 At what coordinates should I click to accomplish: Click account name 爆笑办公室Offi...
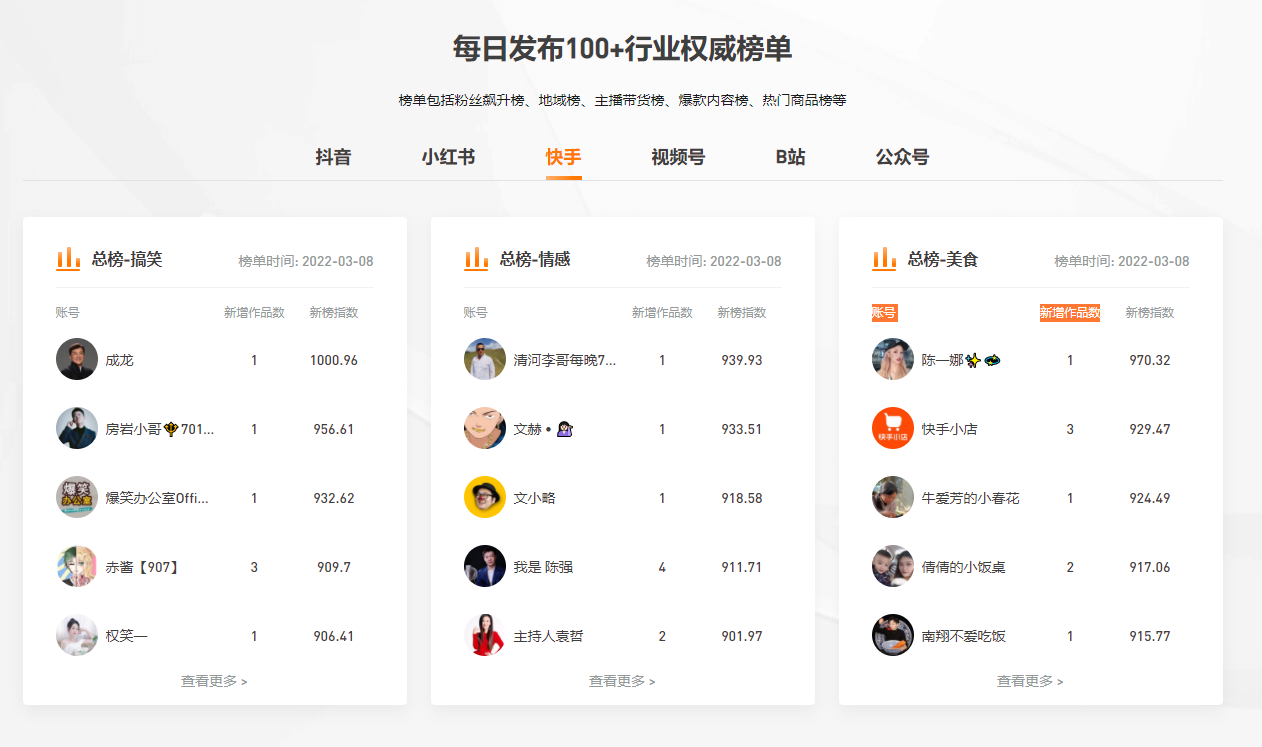pos(157,498)
